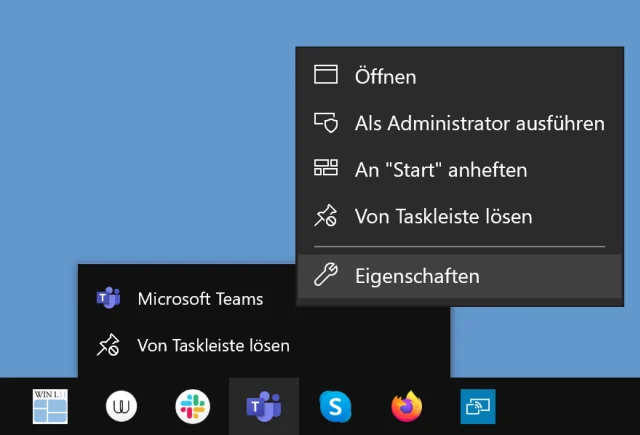Open Eigenschaften from the context menu

[460, 276]
